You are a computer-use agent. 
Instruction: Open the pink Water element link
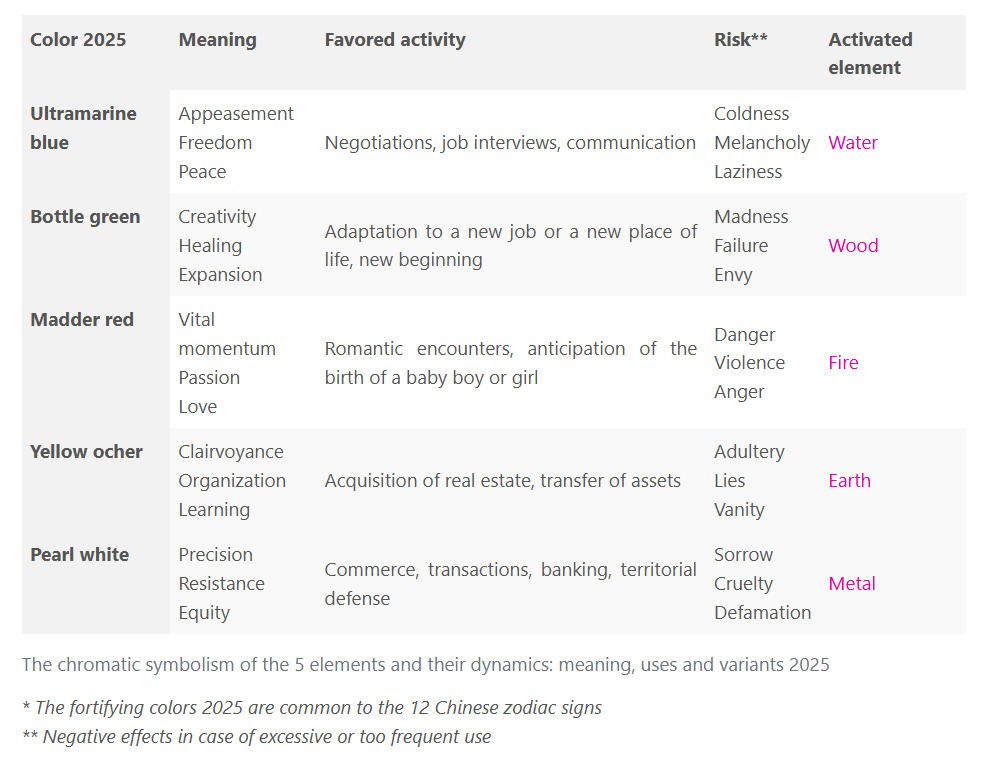coord(852,143)
